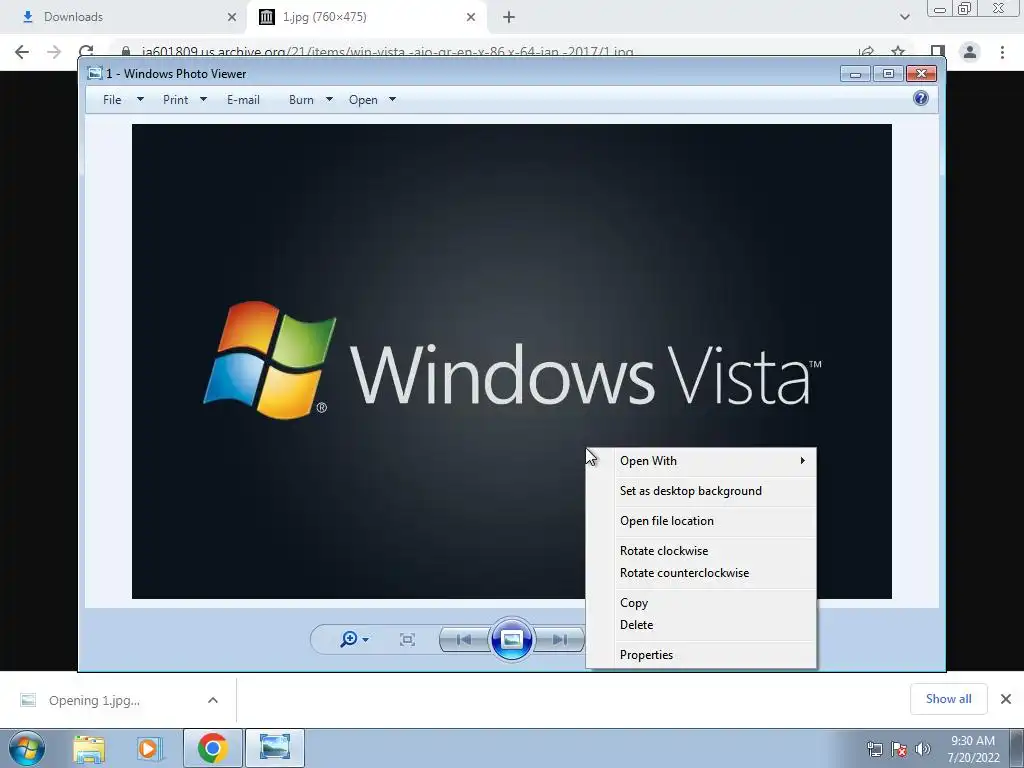The height and width of the screenshot is (768, 1024).
Task: Share this page icon in Chrome
Action: 867,52
